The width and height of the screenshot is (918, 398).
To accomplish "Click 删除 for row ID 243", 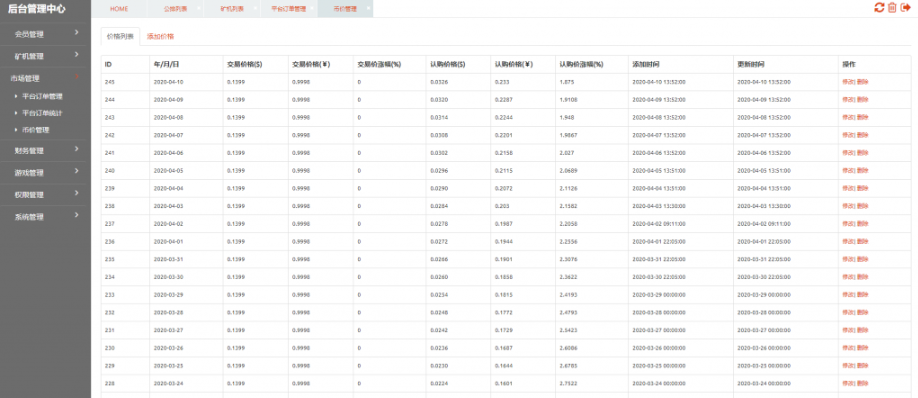I will point(862,117).
